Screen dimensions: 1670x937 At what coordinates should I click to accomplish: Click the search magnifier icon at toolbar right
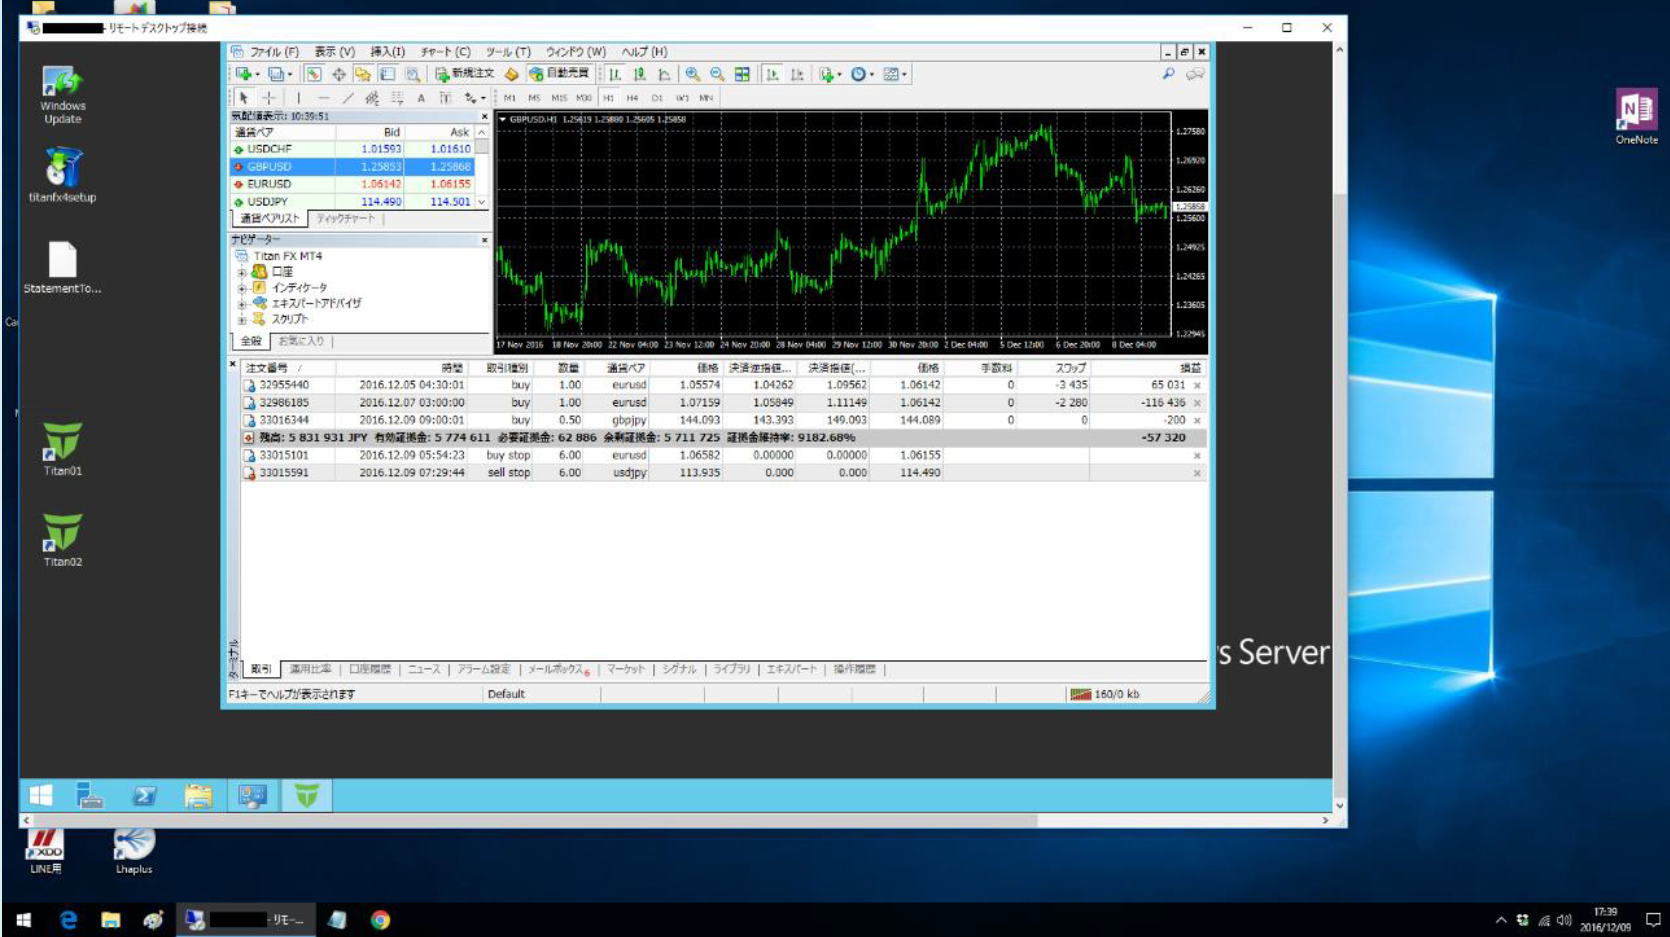(1168, 74)
